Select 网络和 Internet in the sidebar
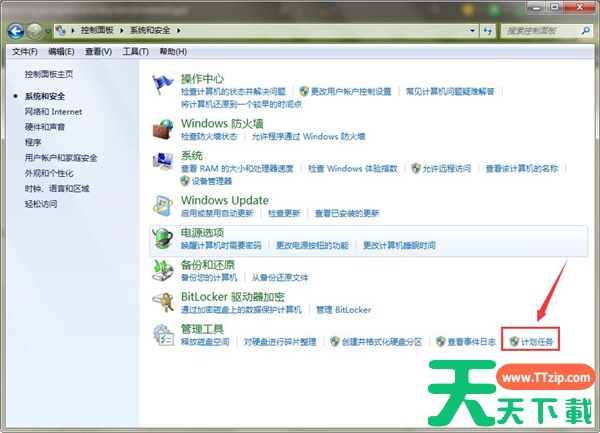The width and height of the screenshot is (600, 433). click(x=54, y=111)
